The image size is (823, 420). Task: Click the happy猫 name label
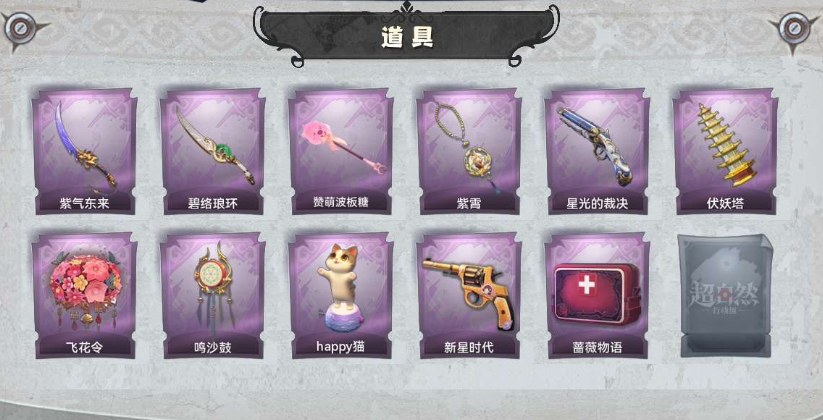pos(341,347)
